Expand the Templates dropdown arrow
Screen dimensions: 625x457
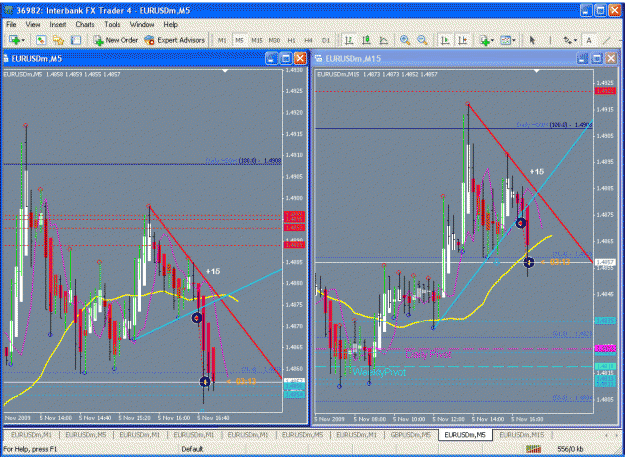click(x=514, y=40)
